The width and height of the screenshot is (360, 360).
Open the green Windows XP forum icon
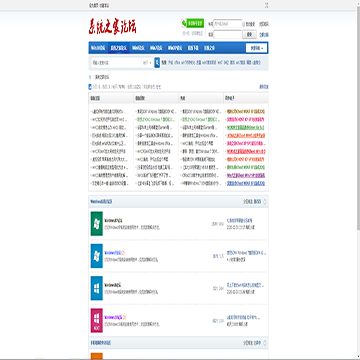click(97, 224)
